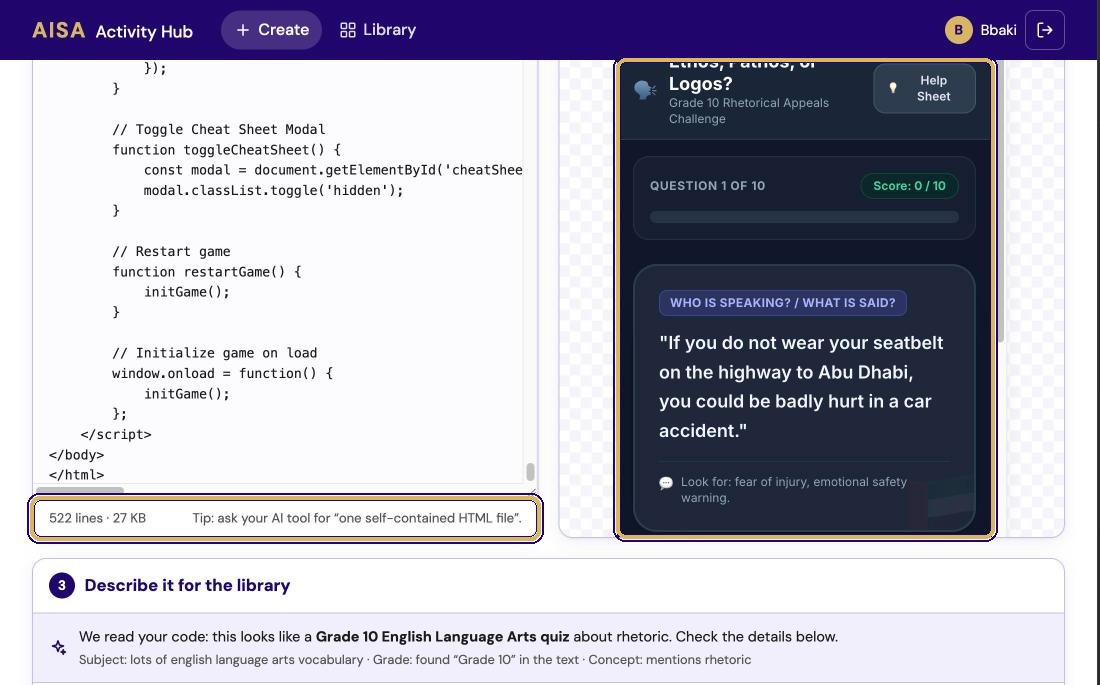The width and height of the screenshot is (1100, 685).
Task: Click the speaking head icon in preview header
Action: coord(645,90)
